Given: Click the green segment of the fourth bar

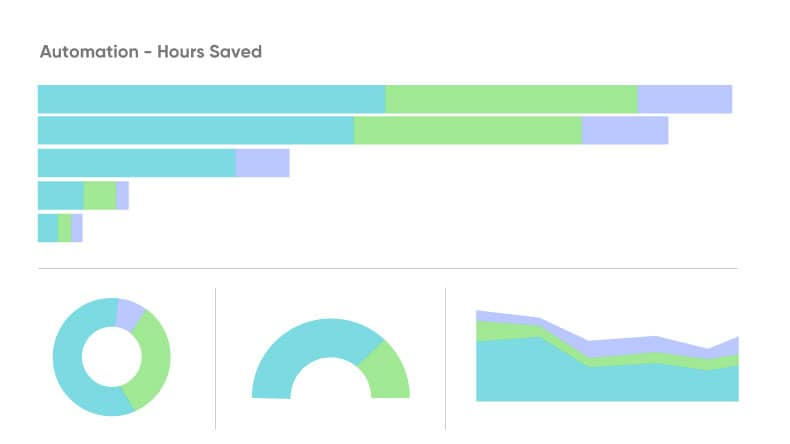Looking at the screenshot, I should [x=99, y=195].
